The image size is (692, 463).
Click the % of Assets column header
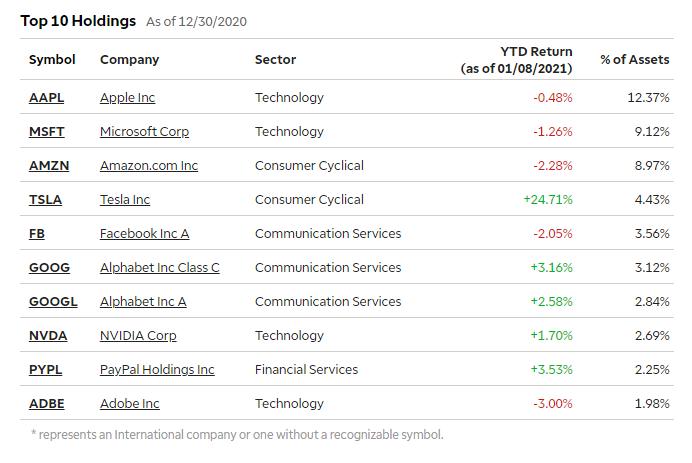coord(634,60)
